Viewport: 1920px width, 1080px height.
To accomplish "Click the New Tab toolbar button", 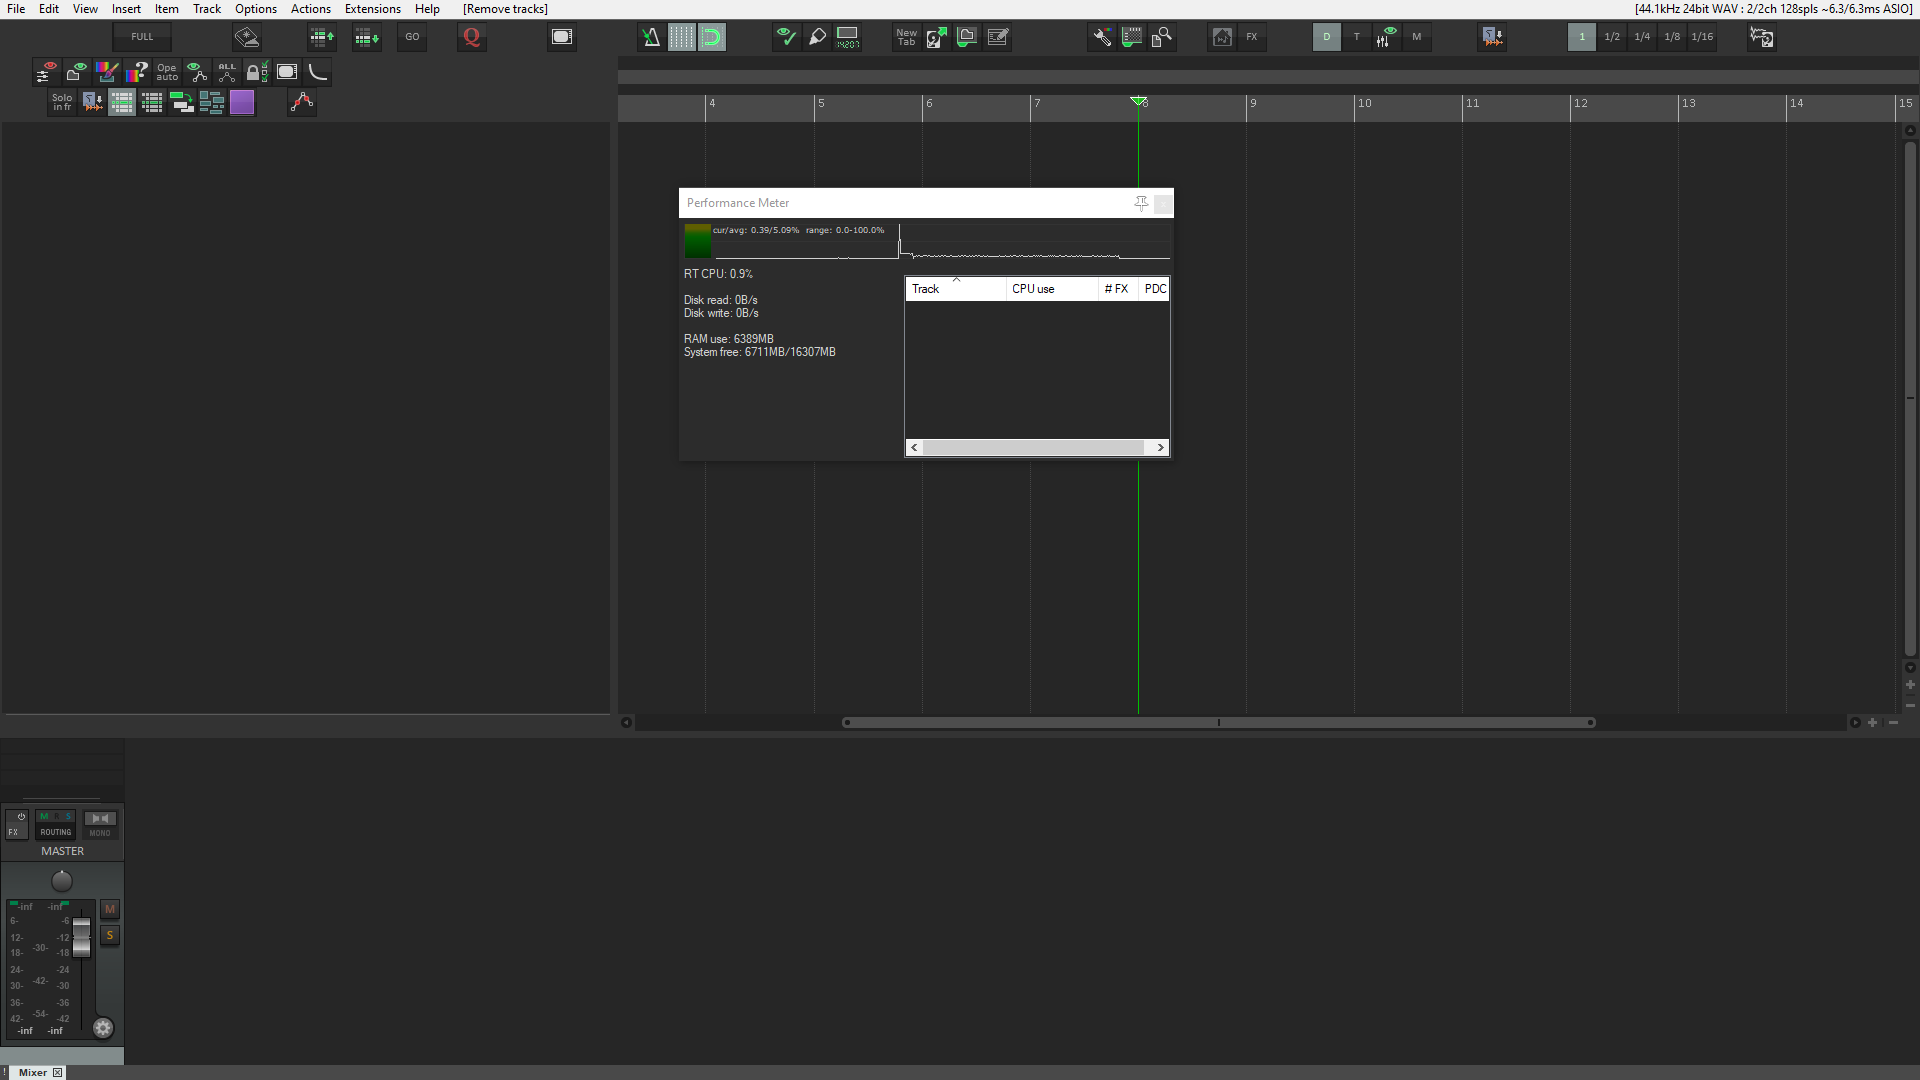I will point(906,38).
